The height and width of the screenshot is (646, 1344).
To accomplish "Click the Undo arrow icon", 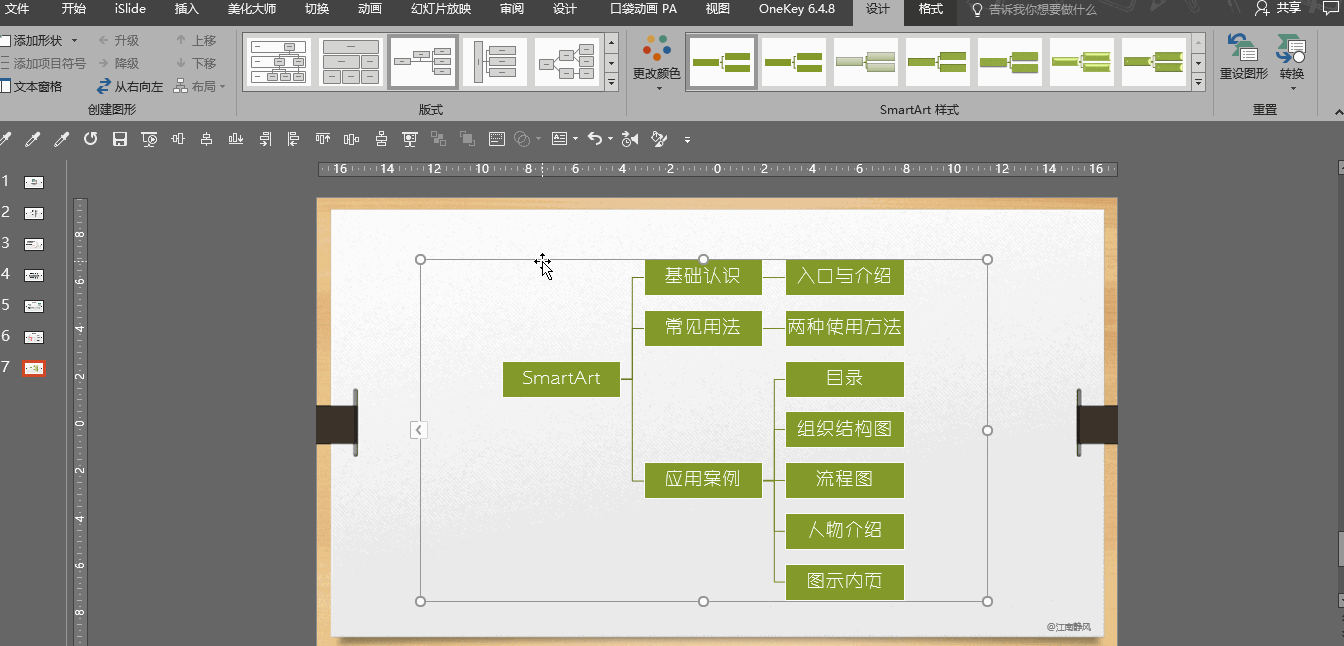I will click(594, 139).
